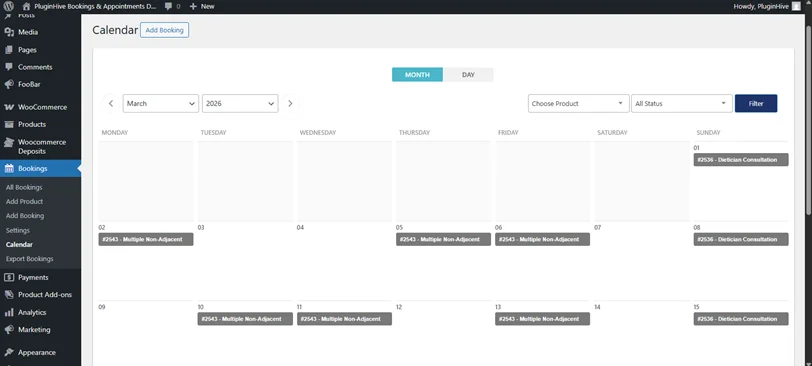Open Add Product submenu item
This screenshot has width=812, height=366.
coord(24,201)
